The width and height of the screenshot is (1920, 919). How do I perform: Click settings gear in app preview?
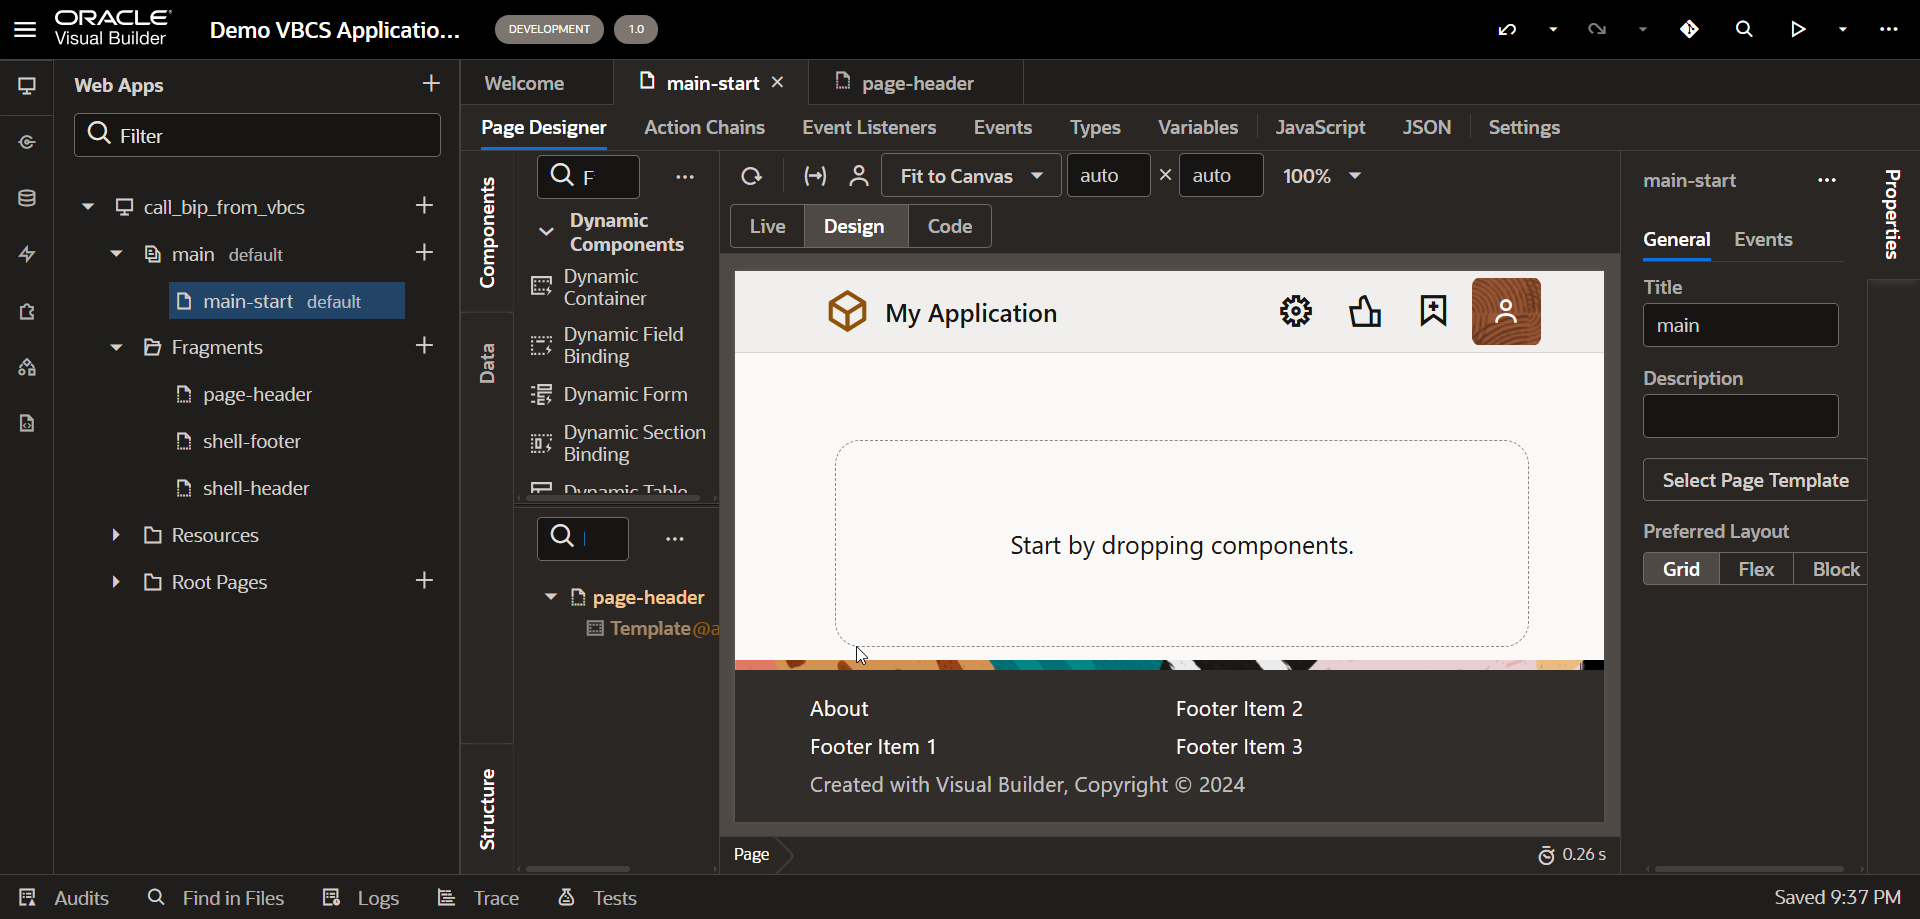tap(1296, 311)
